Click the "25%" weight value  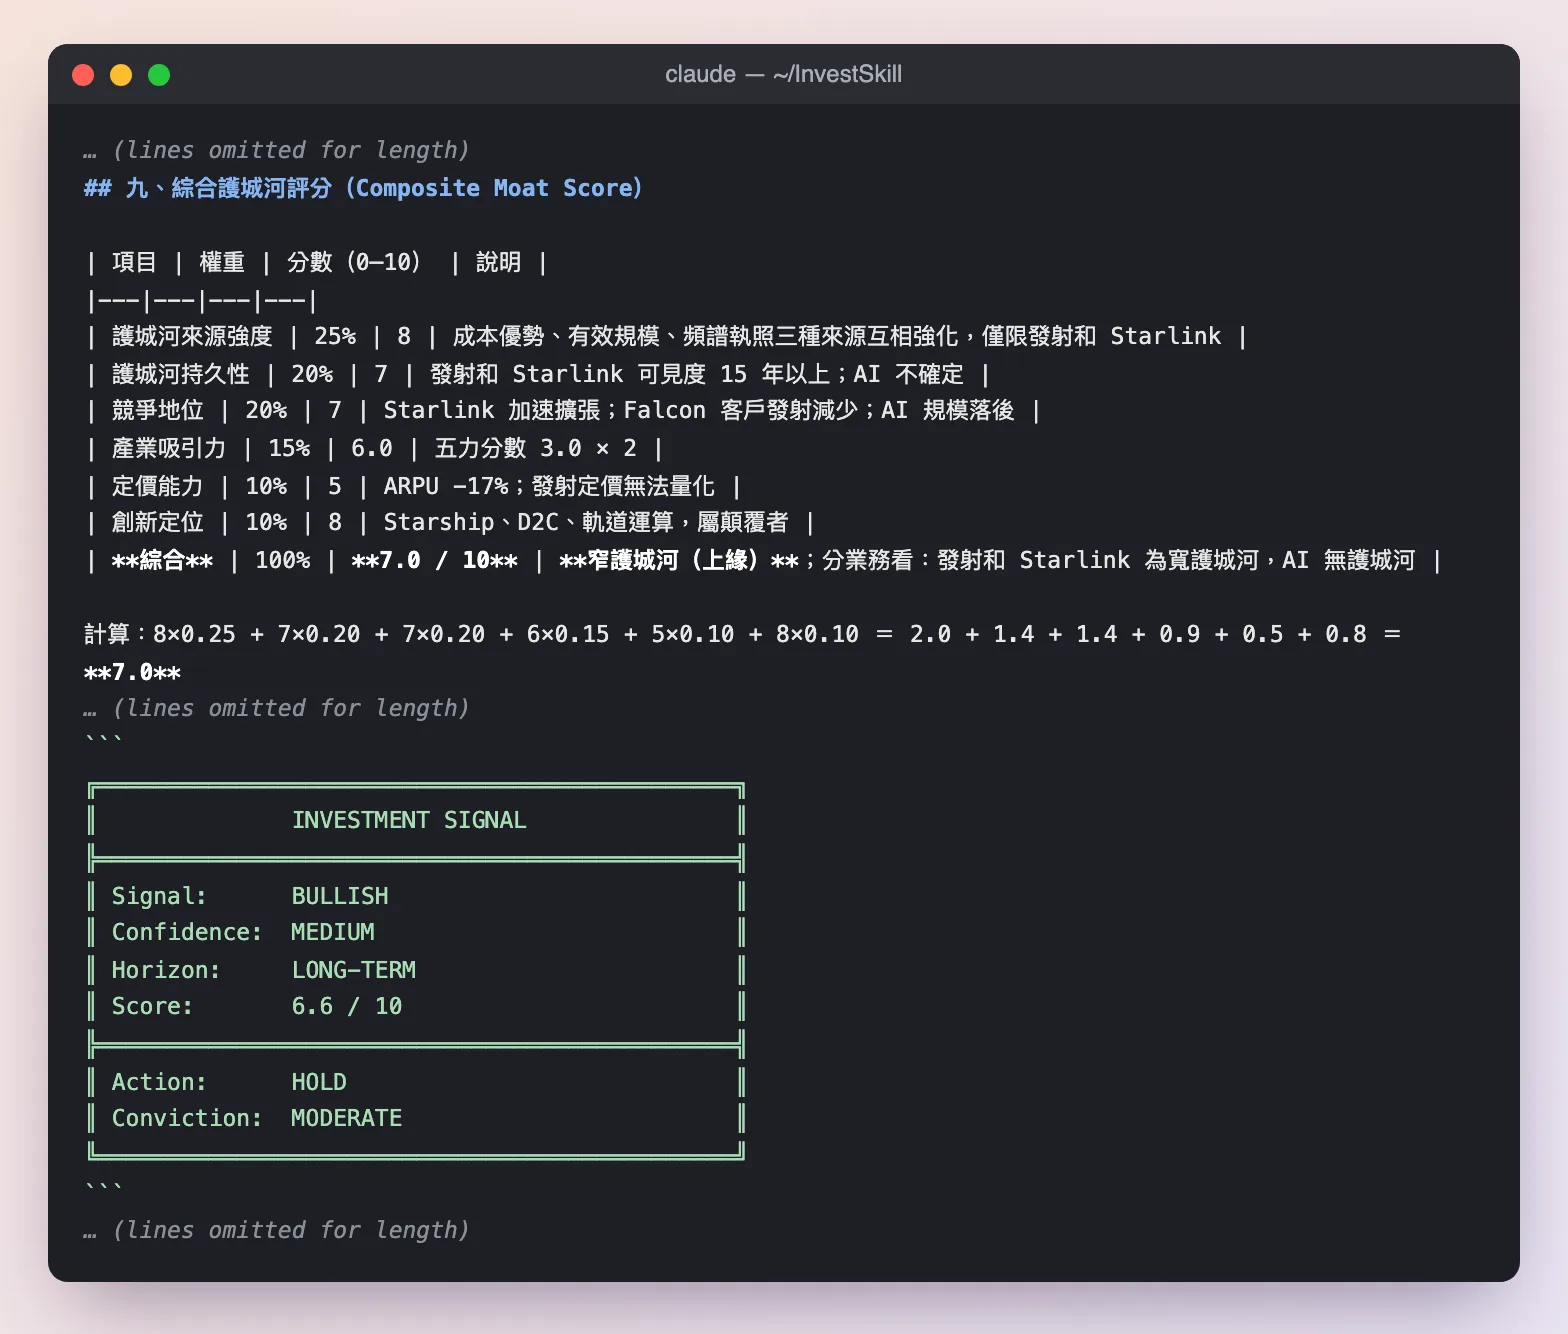click(x=335, y=336)
